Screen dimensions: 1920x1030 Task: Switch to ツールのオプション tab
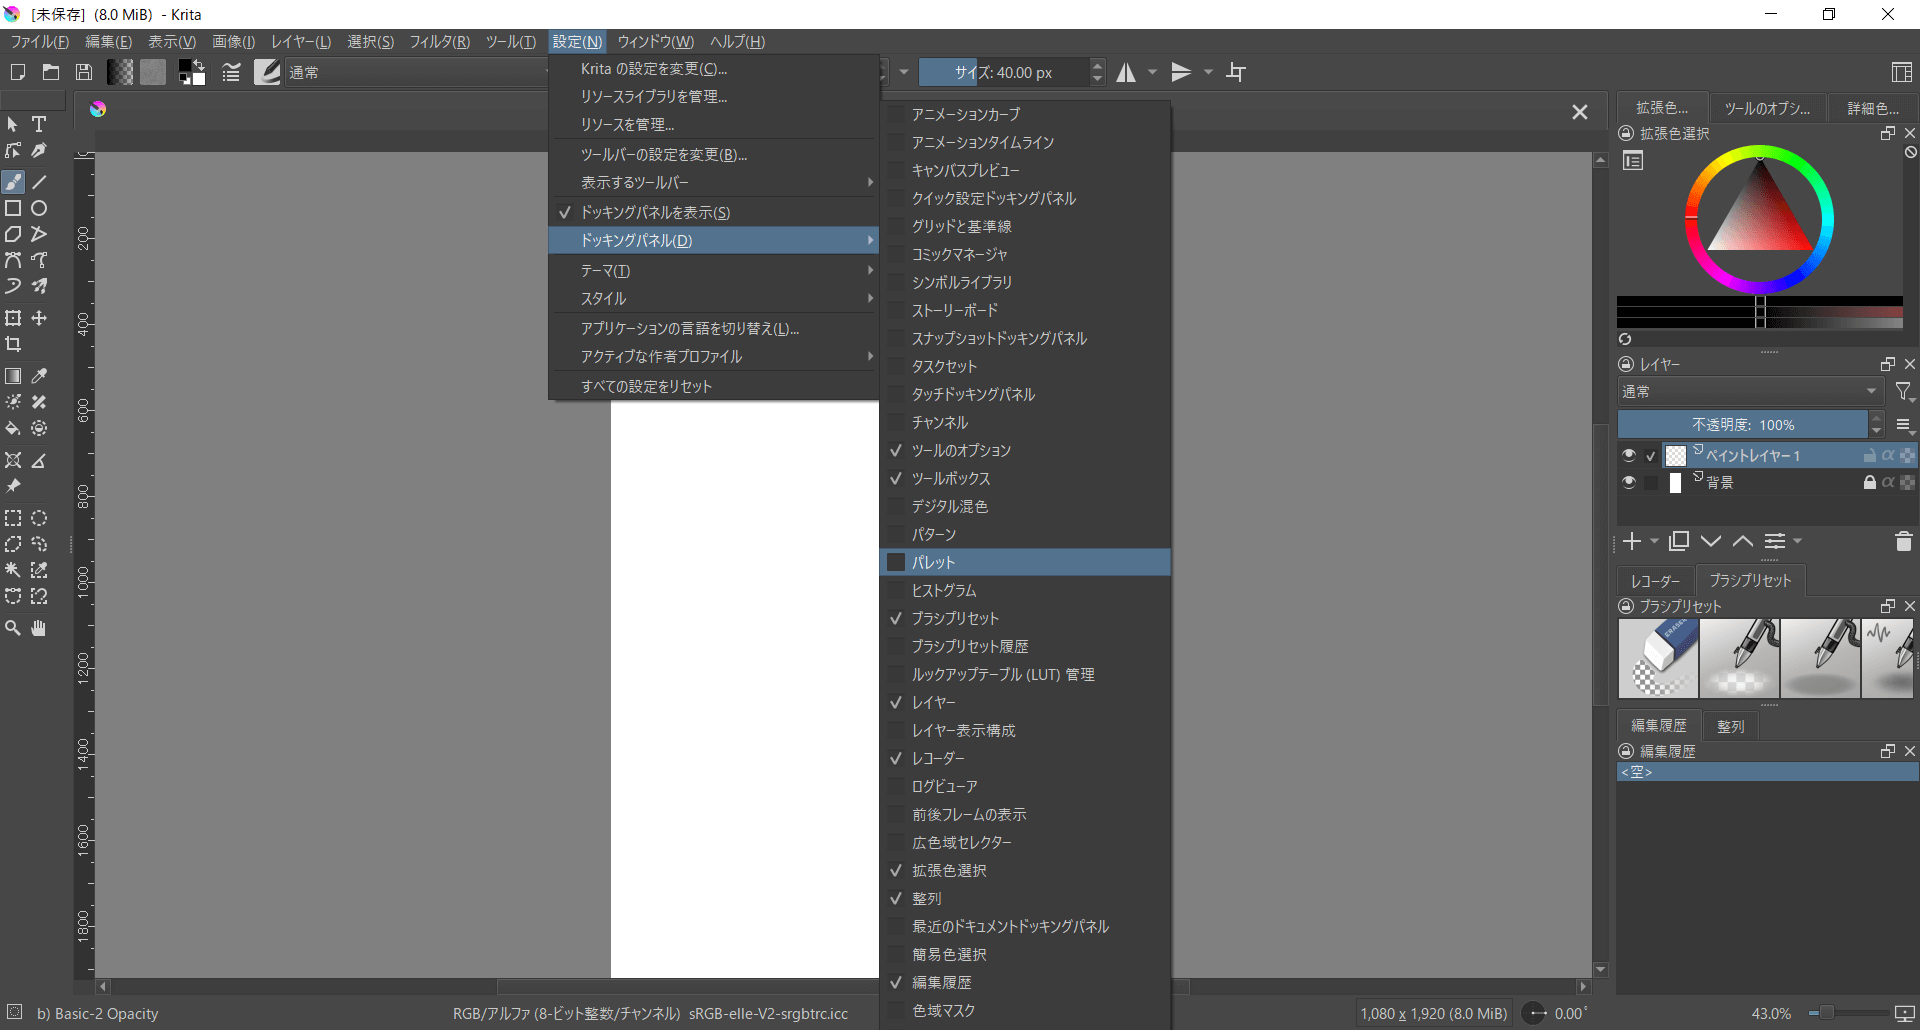click(1767, 108)
